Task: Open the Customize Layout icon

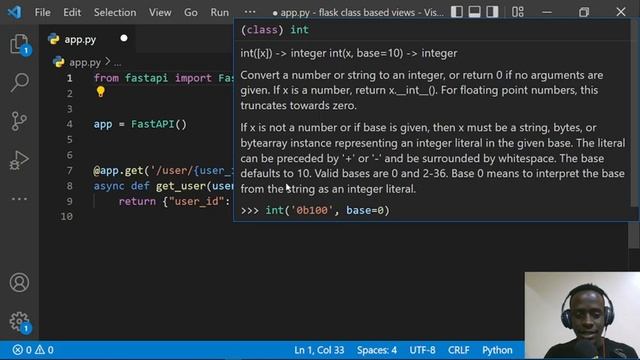Action: [x=518, y=12]
